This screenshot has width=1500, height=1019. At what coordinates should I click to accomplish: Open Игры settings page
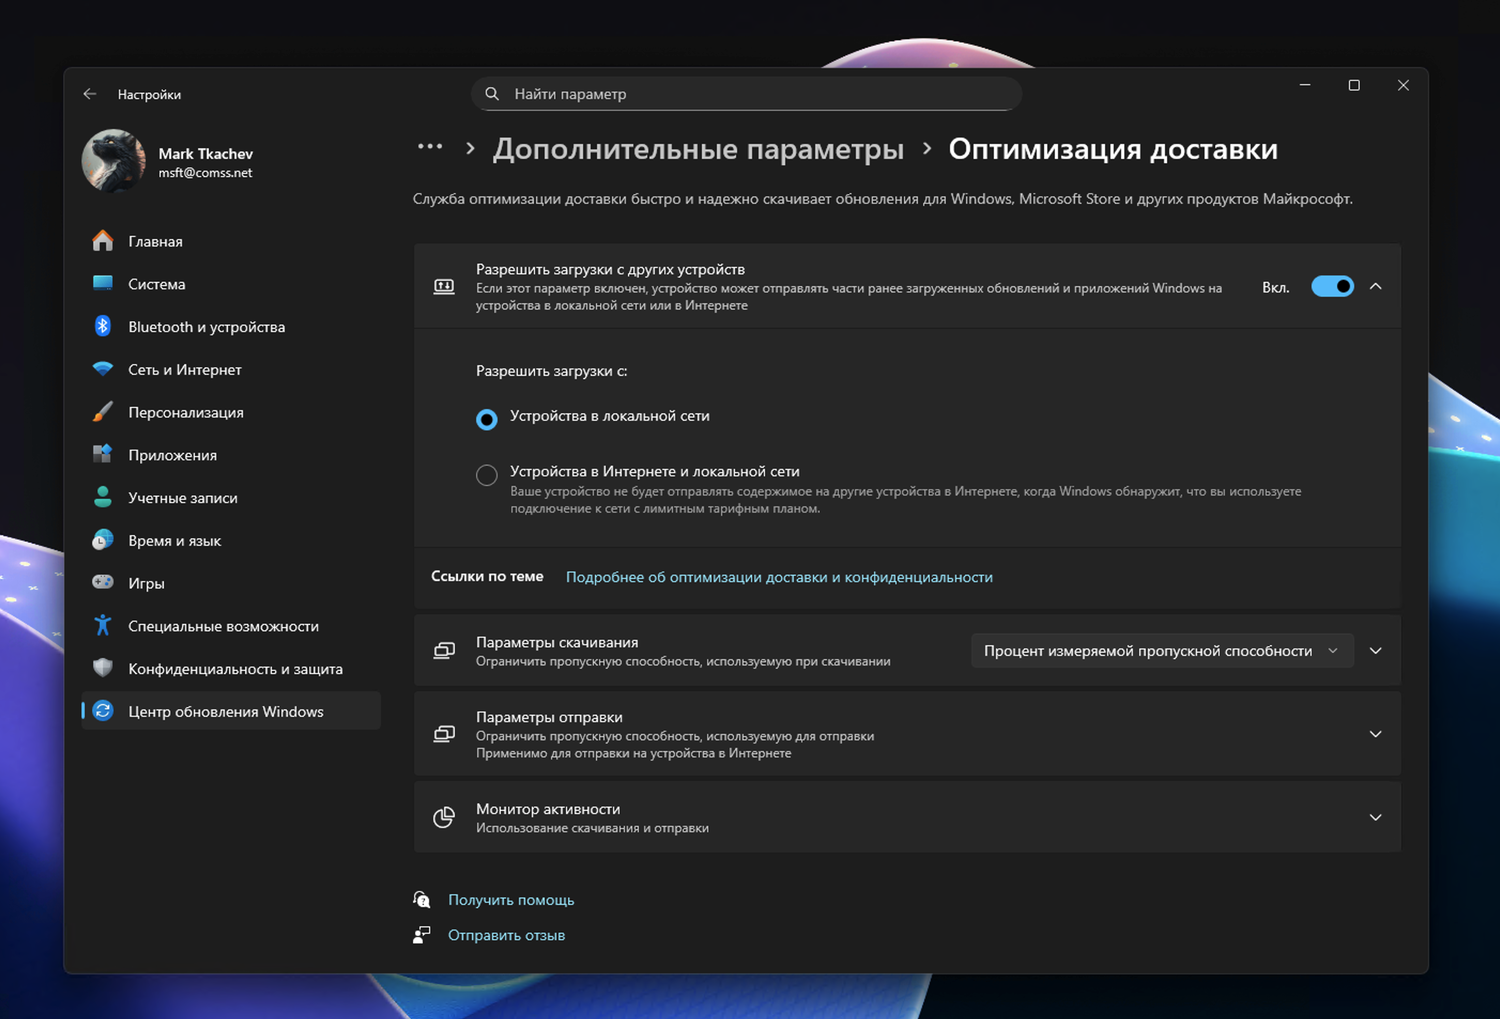click(231, 583)
